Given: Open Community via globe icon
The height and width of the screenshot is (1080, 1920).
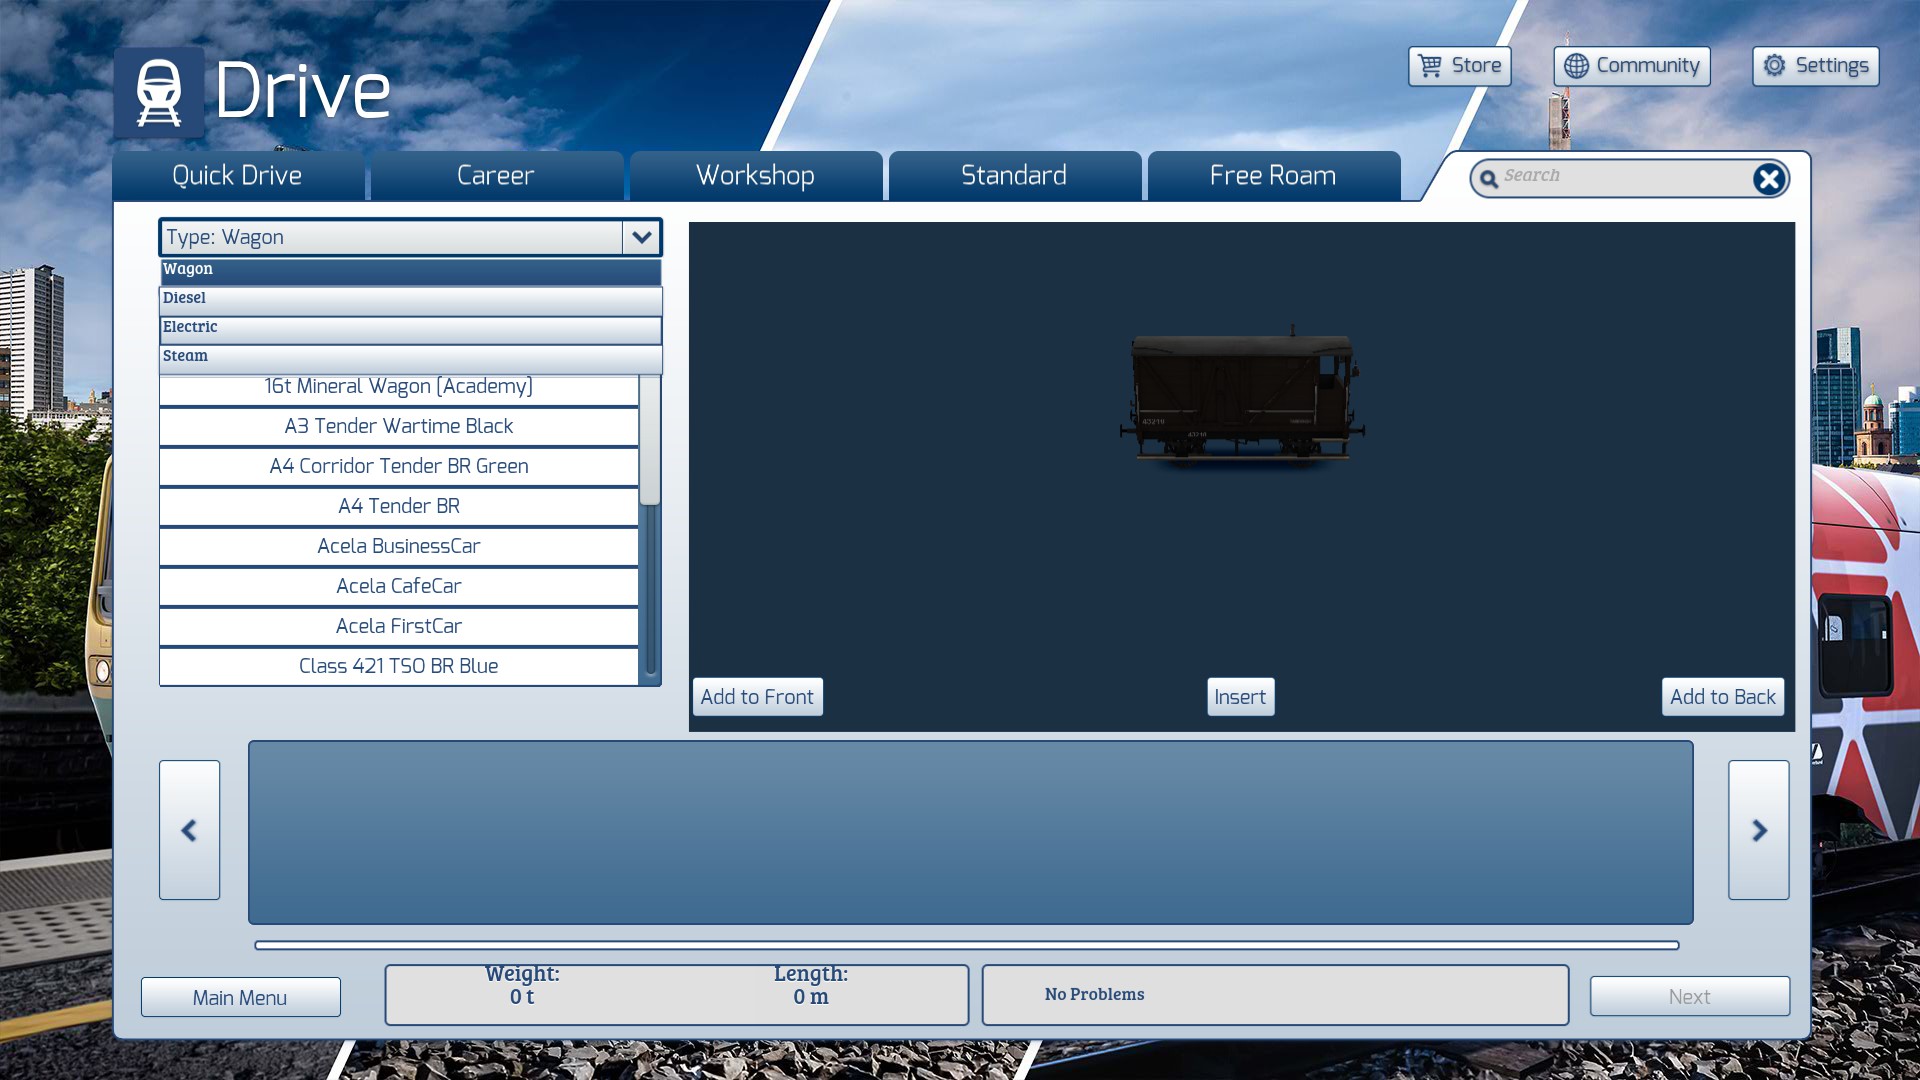Looking at the screenshot, I should click(1576, 66).
